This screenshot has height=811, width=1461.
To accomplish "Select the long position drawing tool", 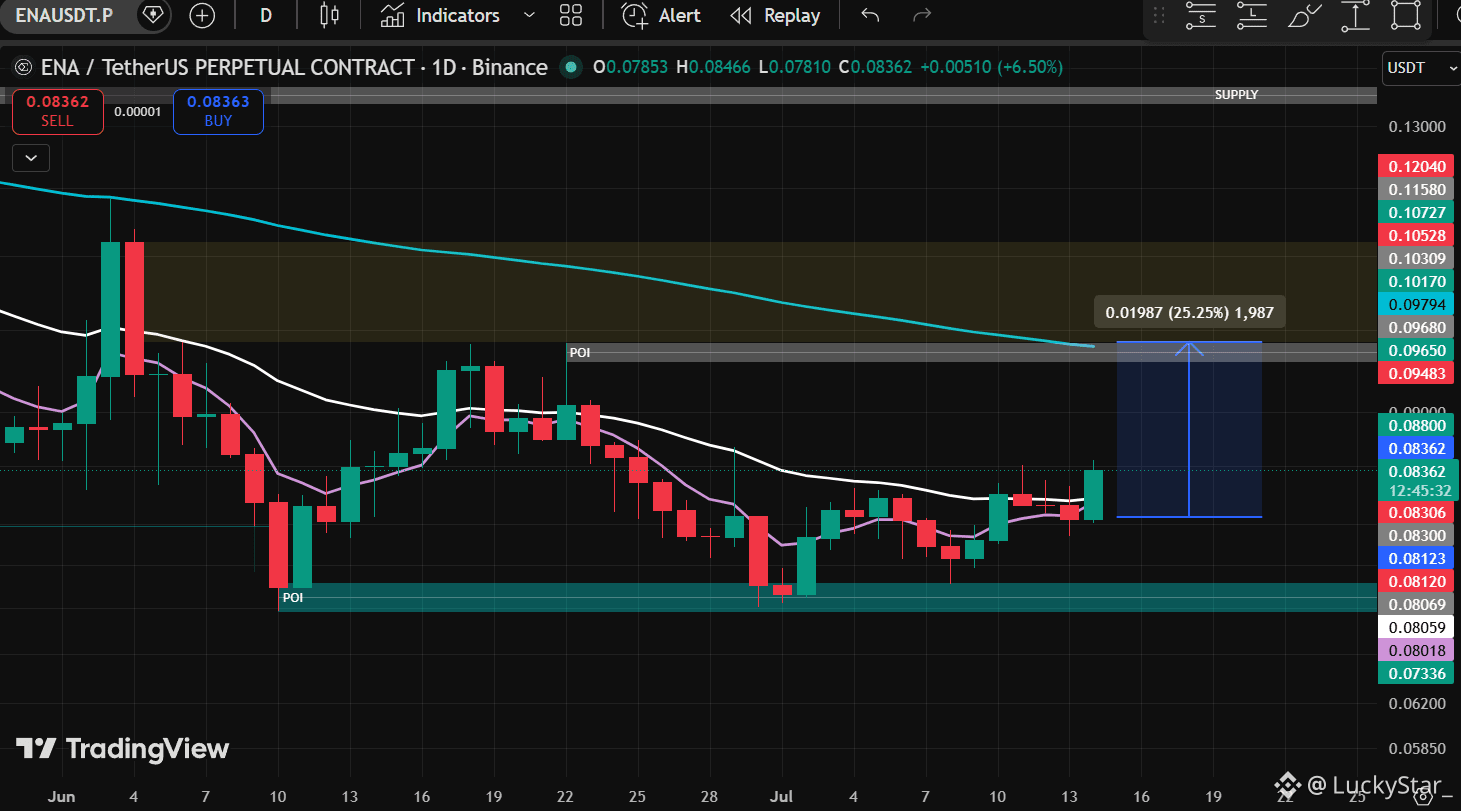I will click(x=1252, y=15).
